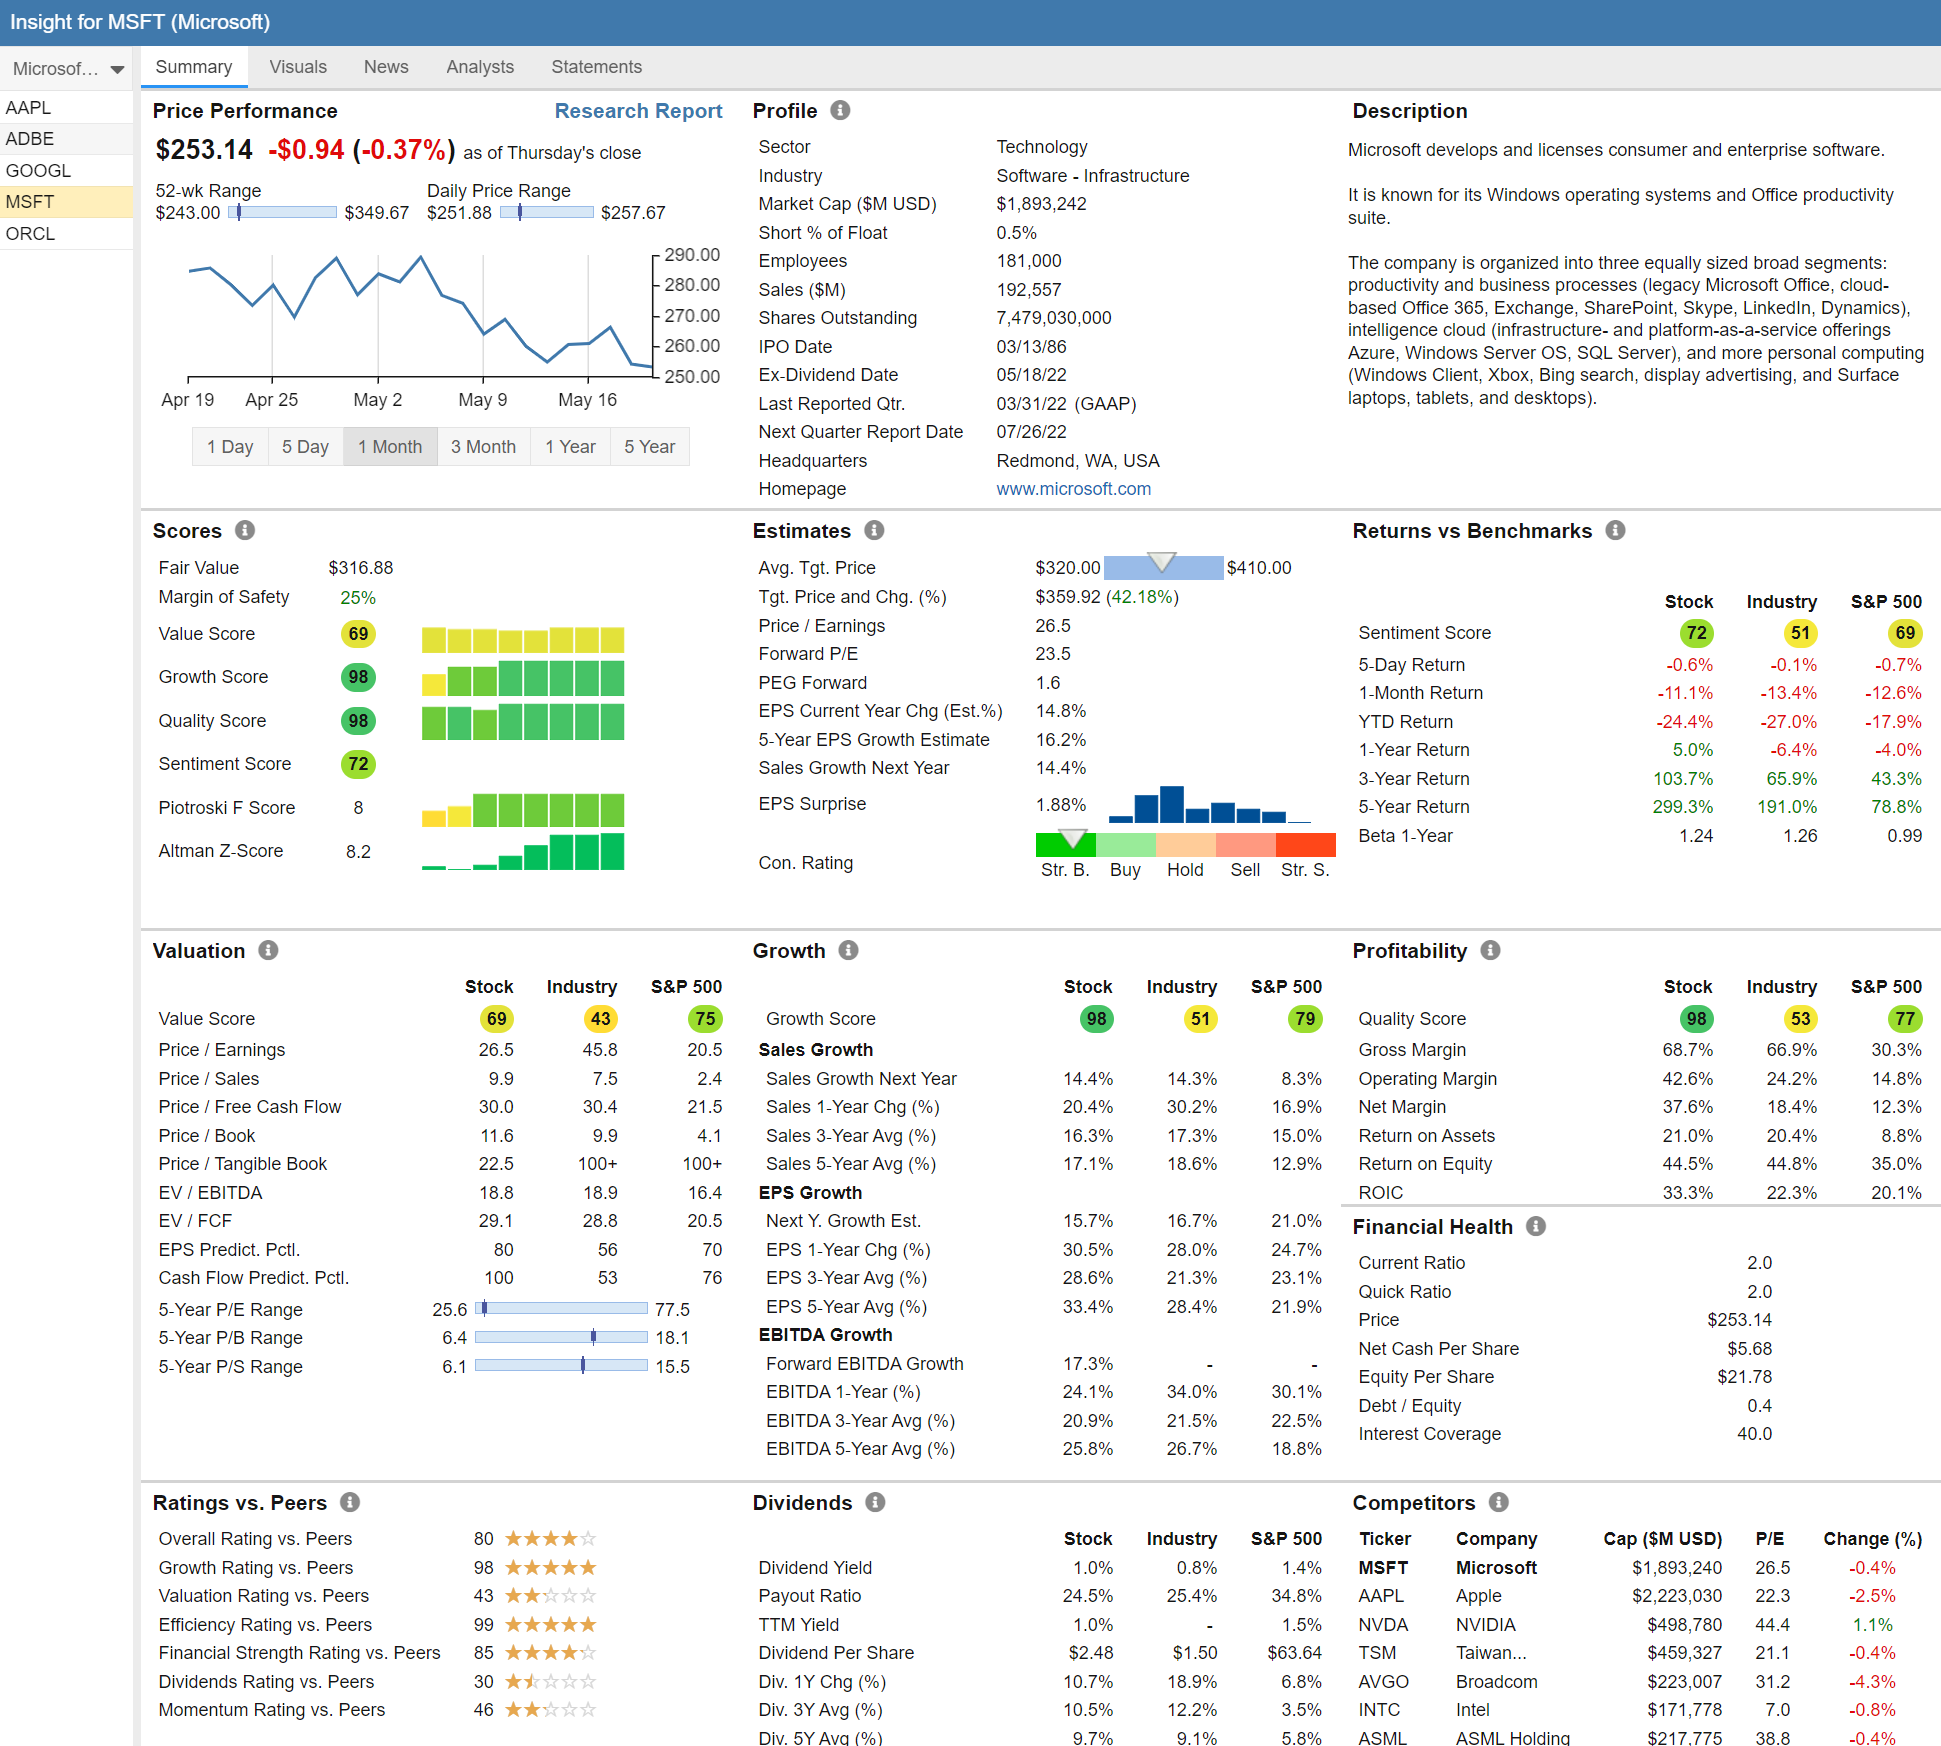Click the Piotroski F Score bars
Image resolution: width=1941 pixels, height=1746 pixels.
523,810
